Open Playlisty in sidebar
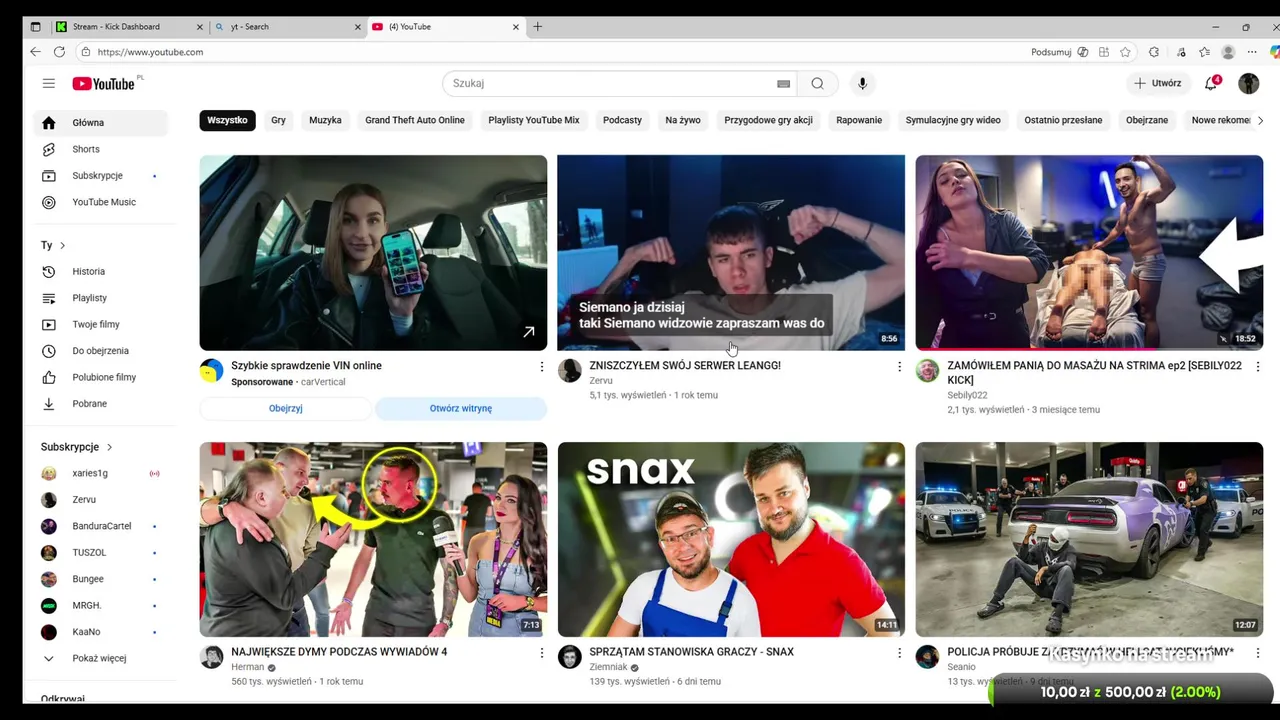The image size is (1280, 720). [x=99, y=298]
